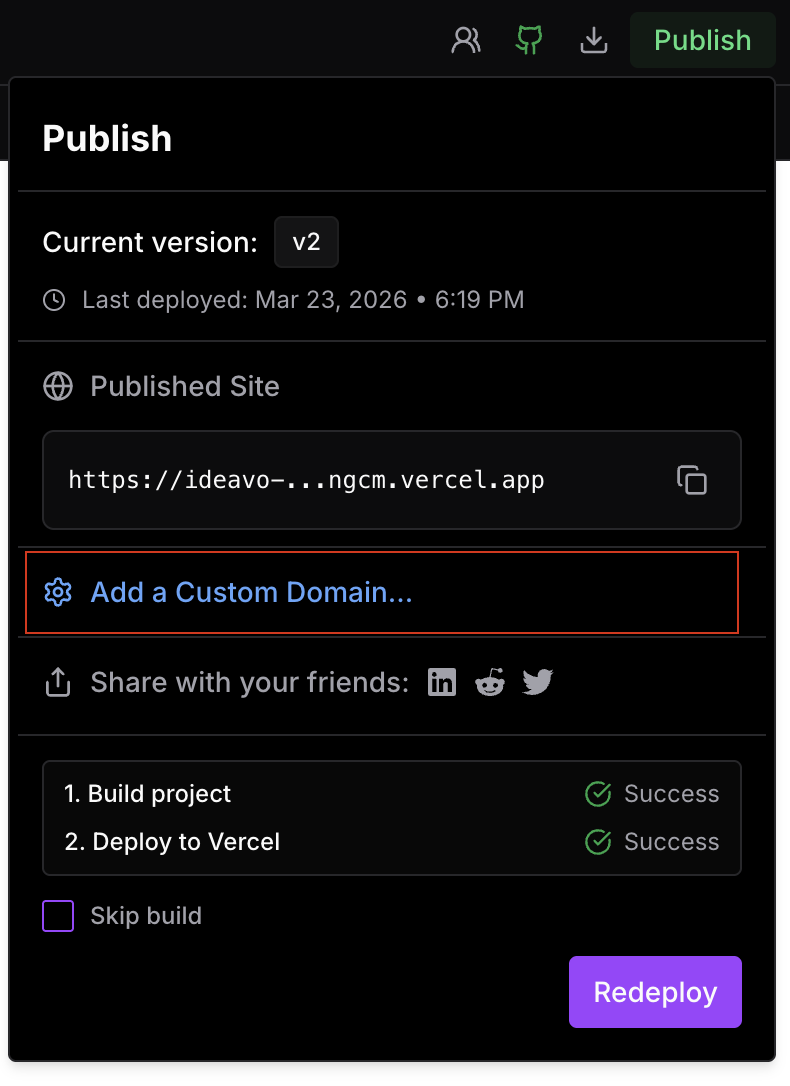Image resolution: width=790 pixels, height=1086 pixels.
Task: Share on Twitter
Action: coord(538,683)
